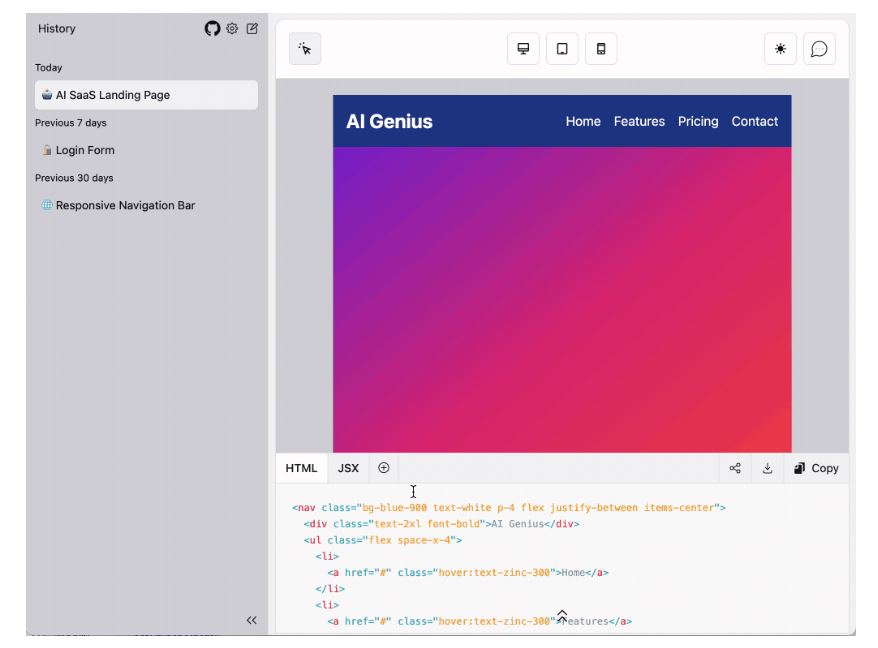
Task: Share the generated code
Action: 735,468
